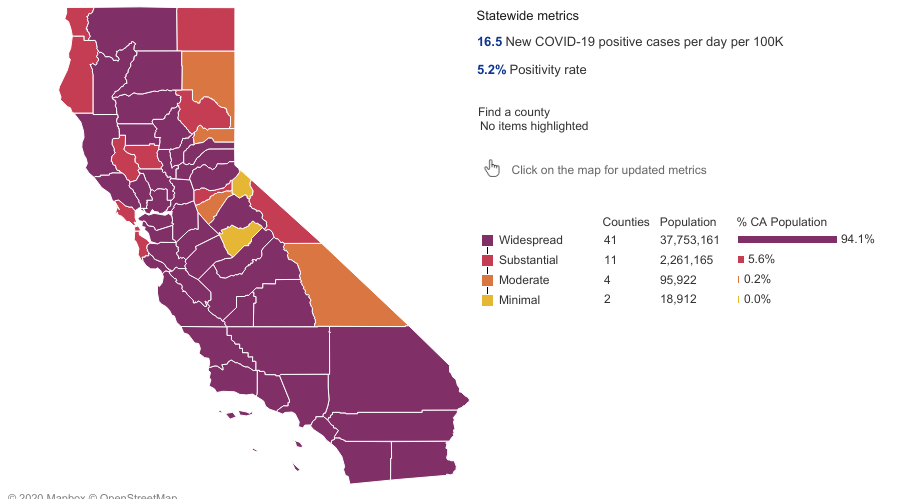919x499 pixels.
Task: Click the 5.6% red population bar
Action: coord(741,260)
